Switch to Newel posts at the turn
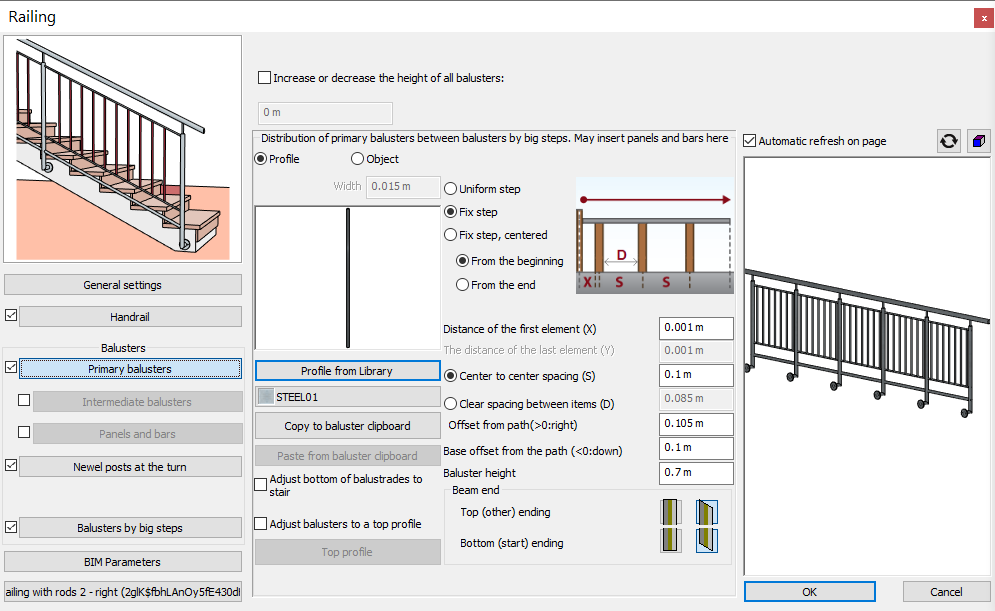 tap(130, 467)
